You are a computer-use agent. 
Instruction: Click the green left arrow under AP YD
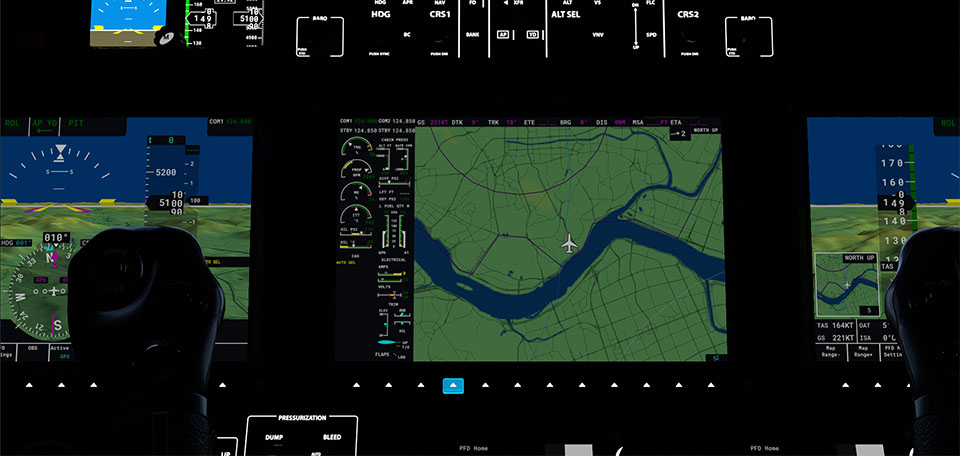44,131
